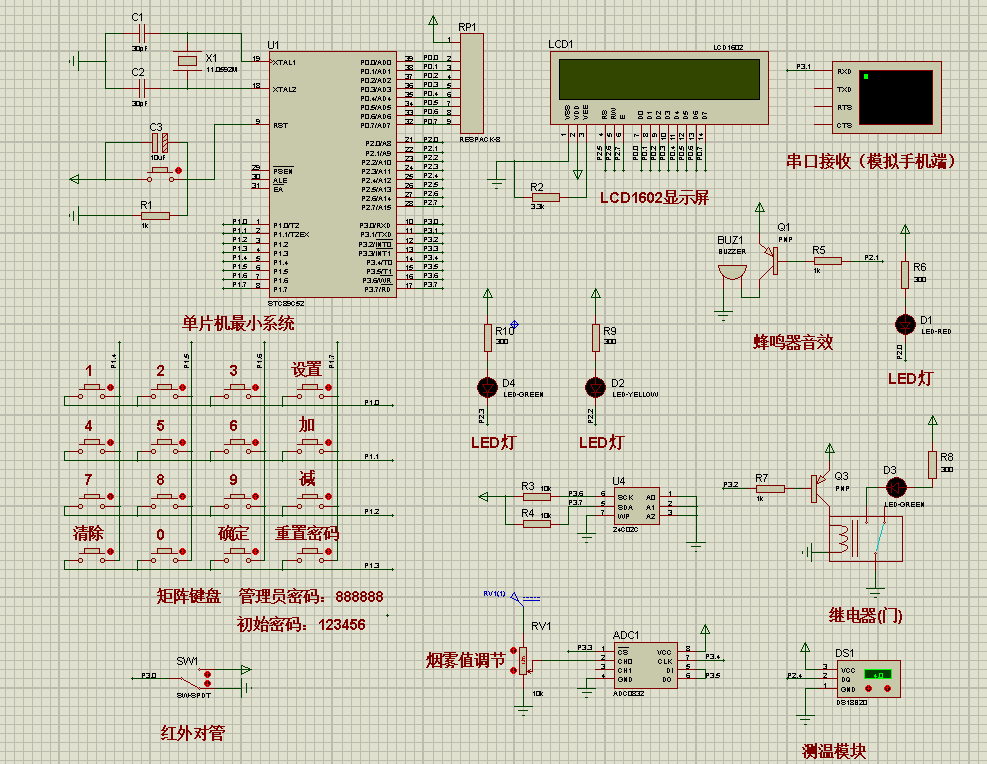Click the buzzer BUZ1 component

click(x=732, y=272)
